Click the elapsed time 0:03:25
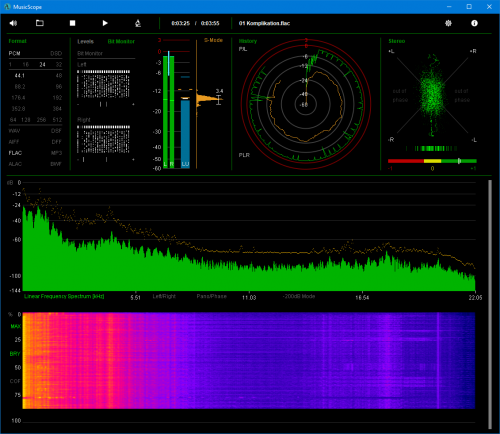 point(180,23)
